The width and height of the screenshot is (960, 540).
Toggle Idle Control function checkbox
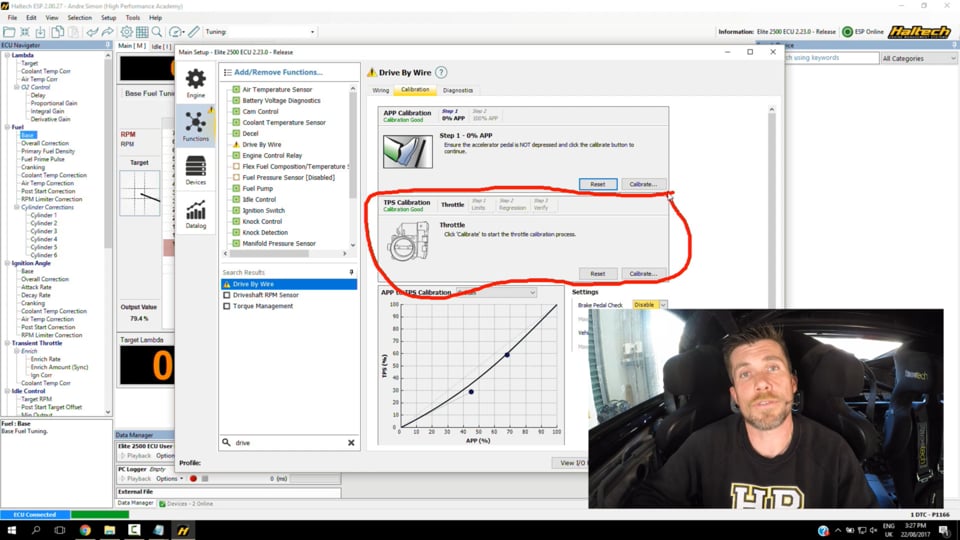[236, 200]
